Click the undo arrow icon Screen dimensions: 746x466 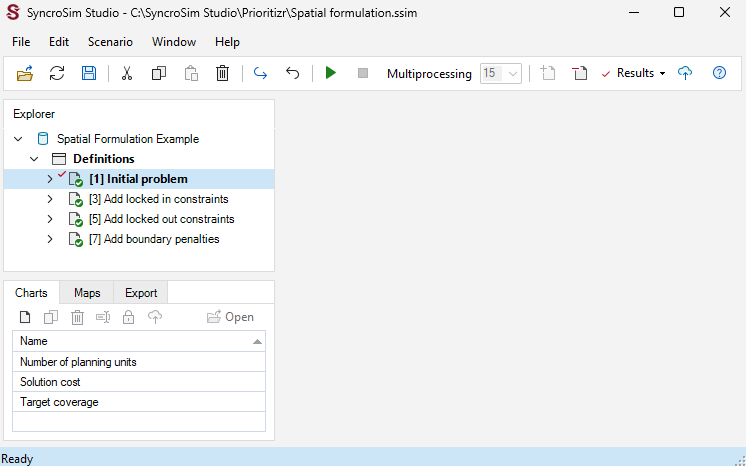pyautogui.click(x=292, y=73)
